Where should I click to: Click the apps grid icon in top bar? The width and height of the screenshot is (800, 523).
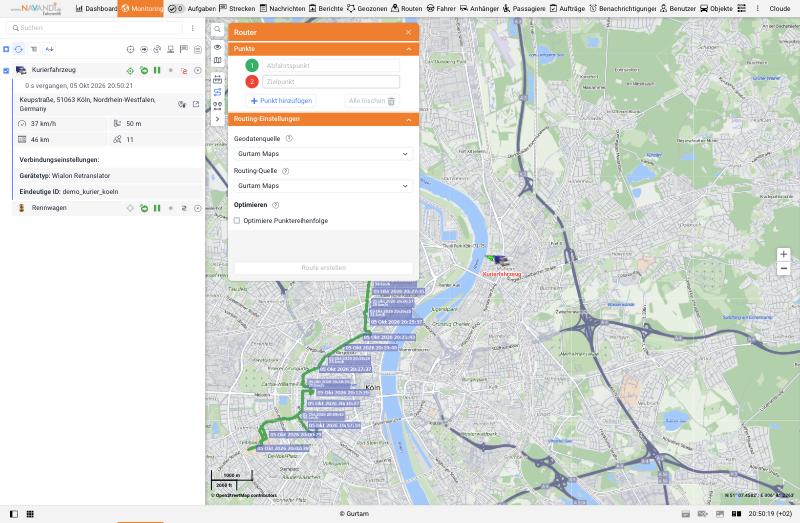point(742,9)
